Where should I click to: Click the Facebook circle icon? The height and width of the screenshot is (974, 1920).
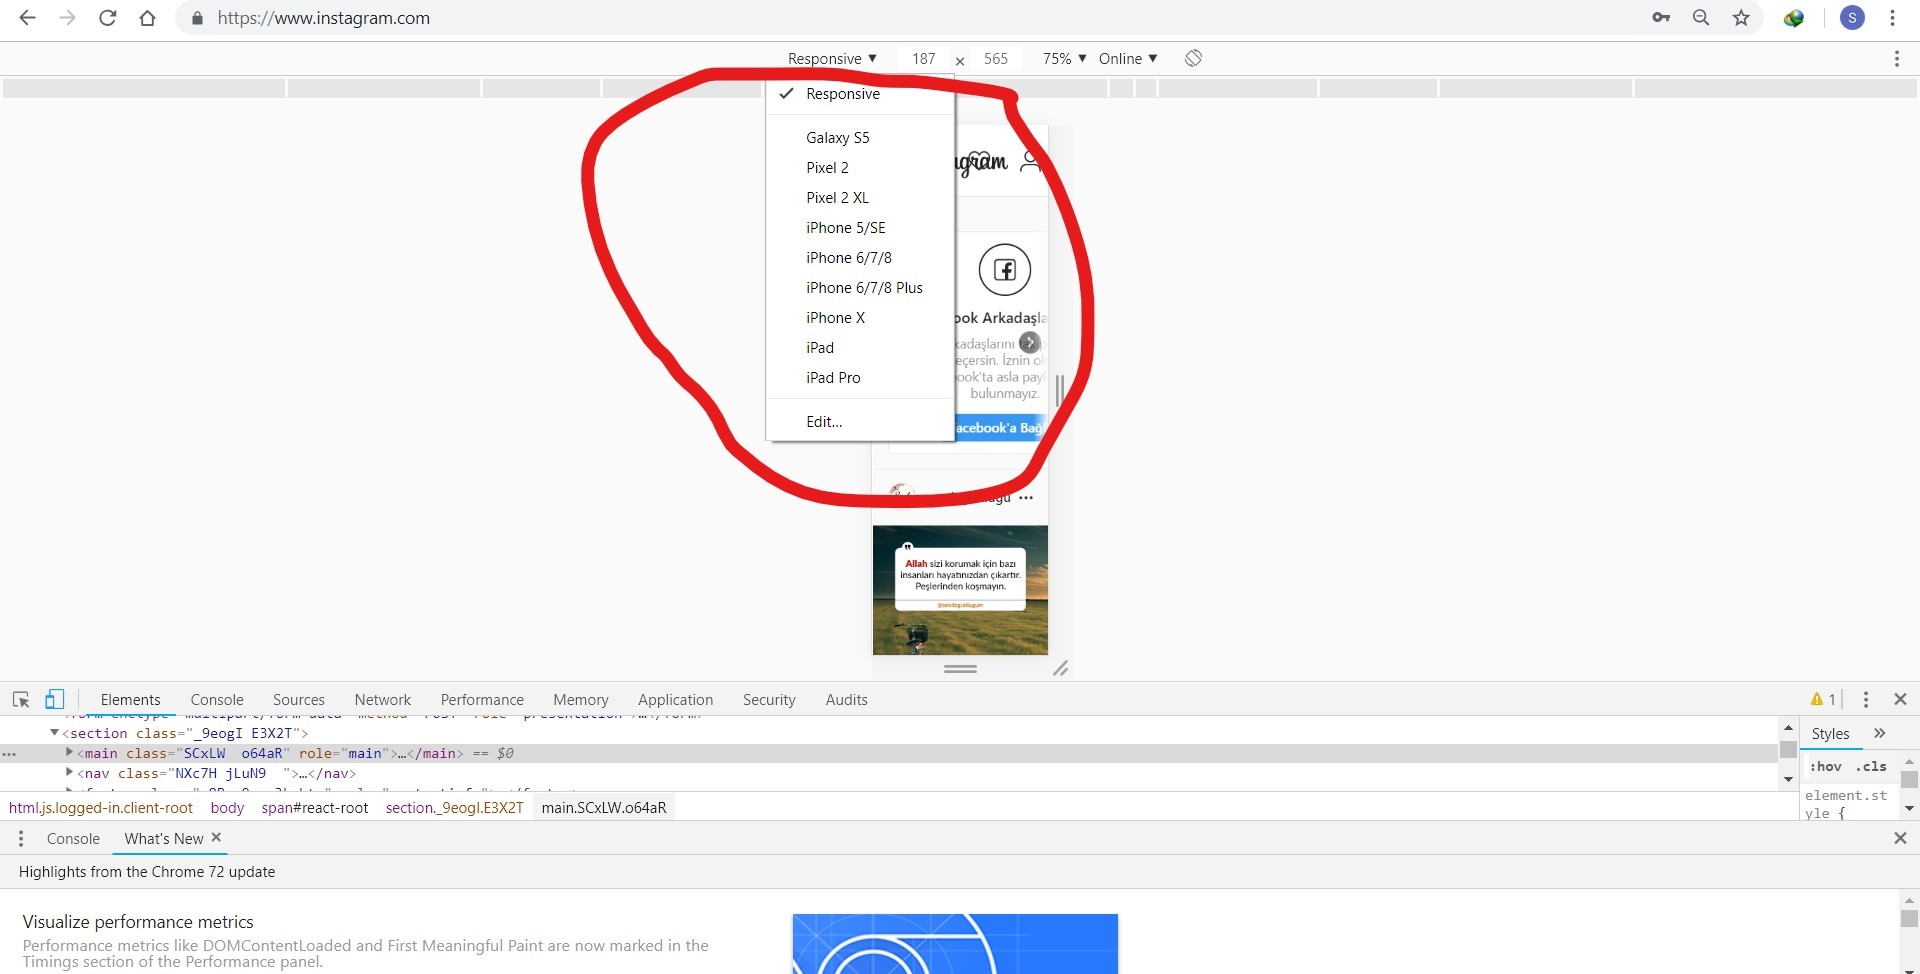click(1005, 270)
